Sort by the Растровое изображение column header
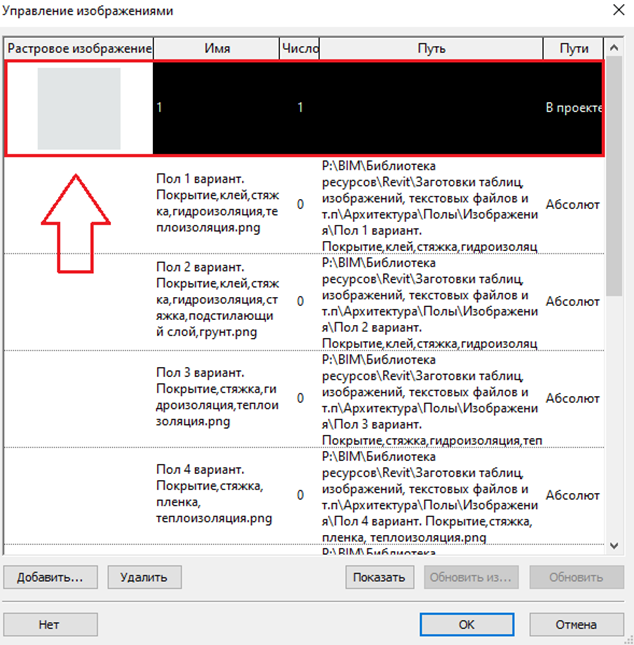This screenshot has height=645, width=634. coord(79,49)
